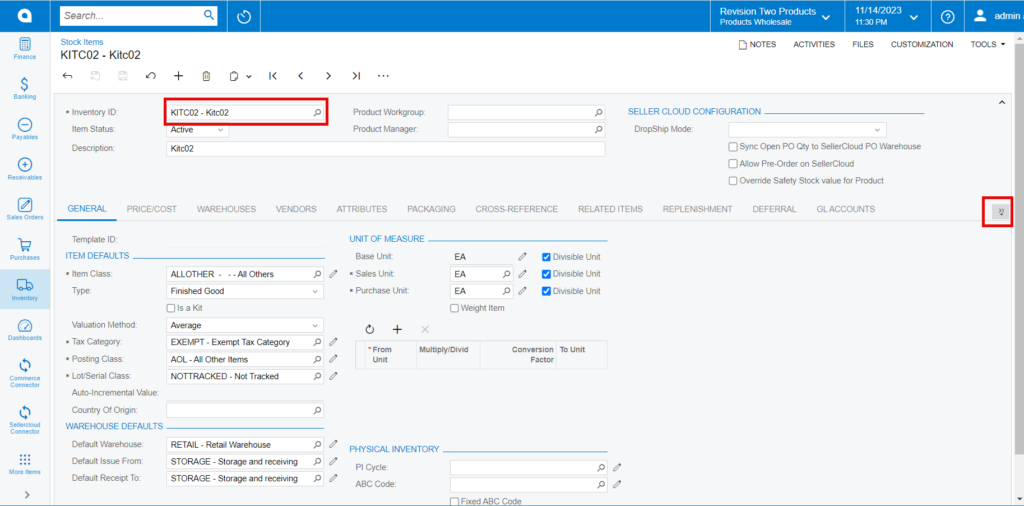This screenshot has width=1024, height=506.
Task: Add a unit conversion row
Action: tap(397, 330)
